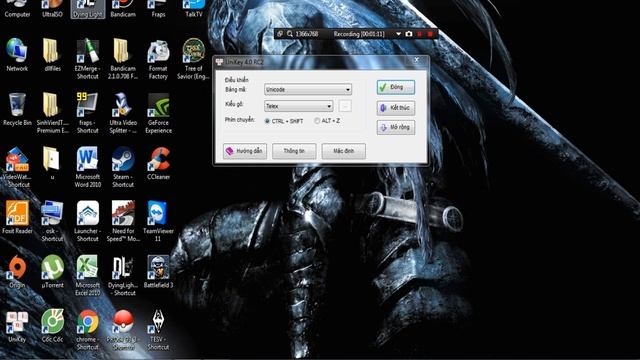Open the Bảng mã Unicode combo box

coord(308,89)
